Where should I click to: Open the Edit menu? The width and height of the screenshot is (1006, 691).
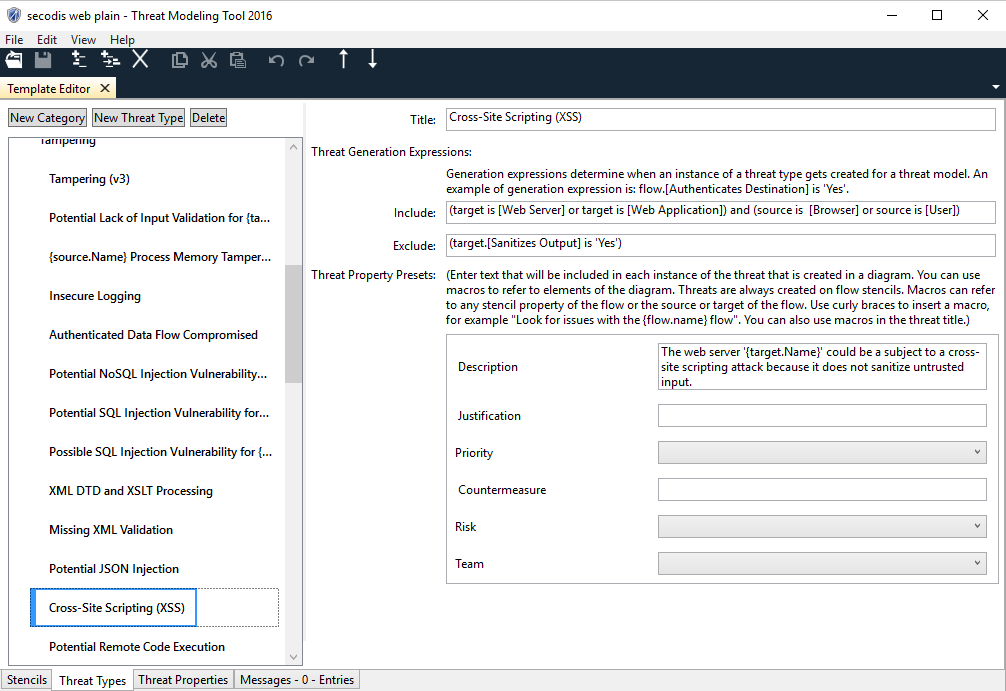47,40
